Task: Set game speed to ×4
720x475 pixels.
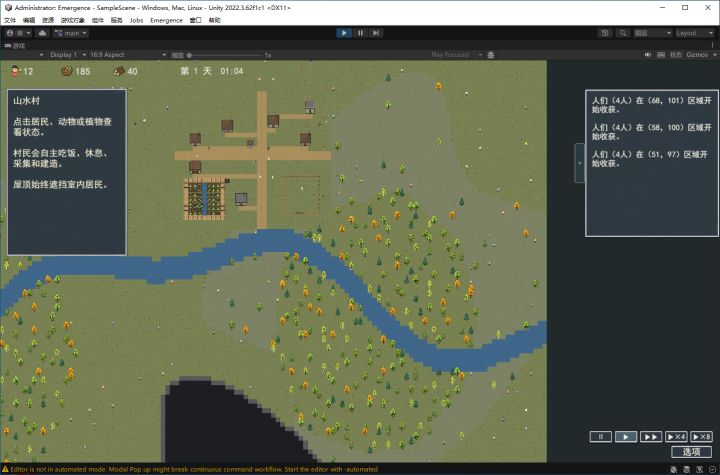Action: [x=676, y=436]
